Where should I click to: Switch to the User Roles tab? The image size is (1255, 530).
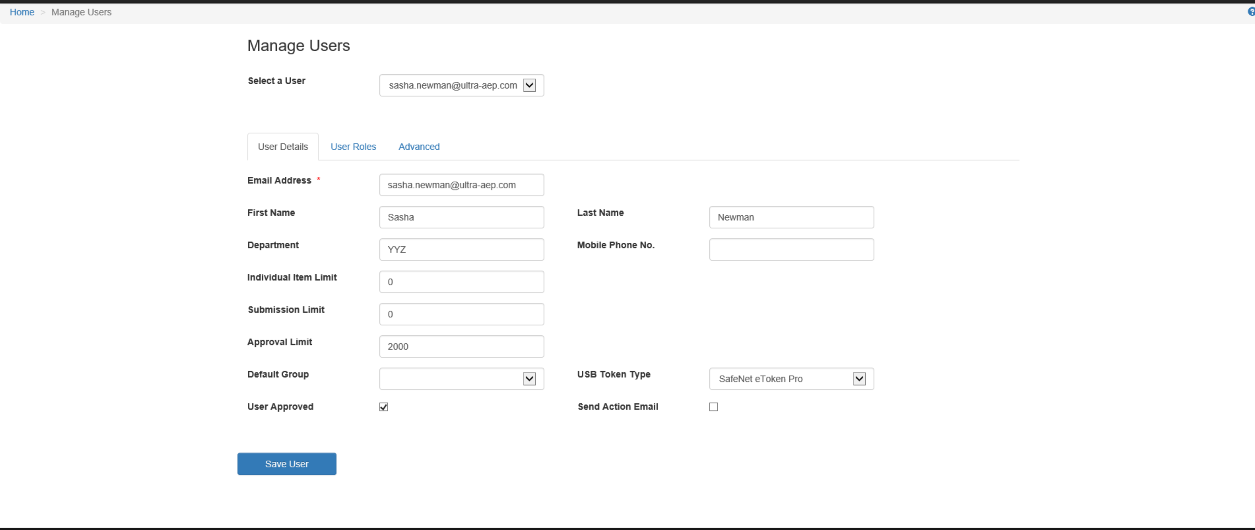353,147
